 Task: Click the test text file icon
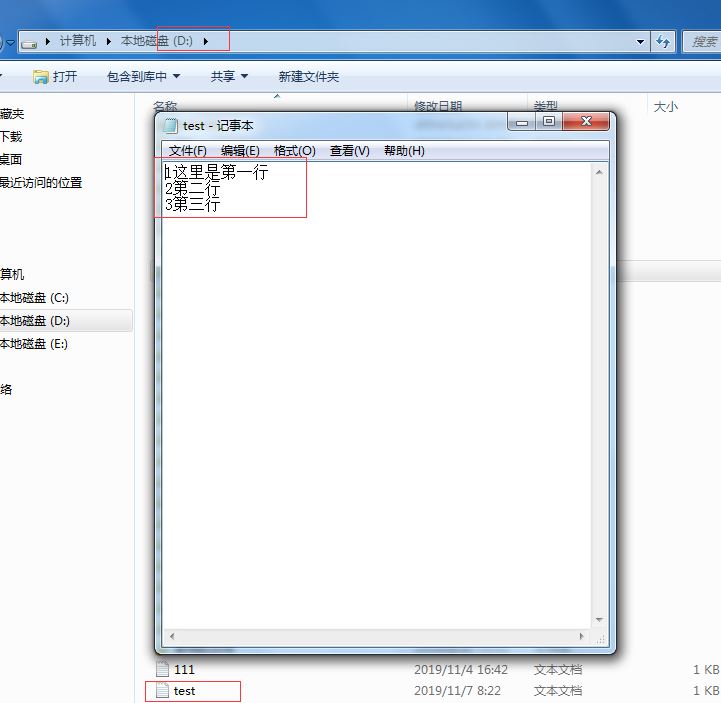[x=162, y=691]
